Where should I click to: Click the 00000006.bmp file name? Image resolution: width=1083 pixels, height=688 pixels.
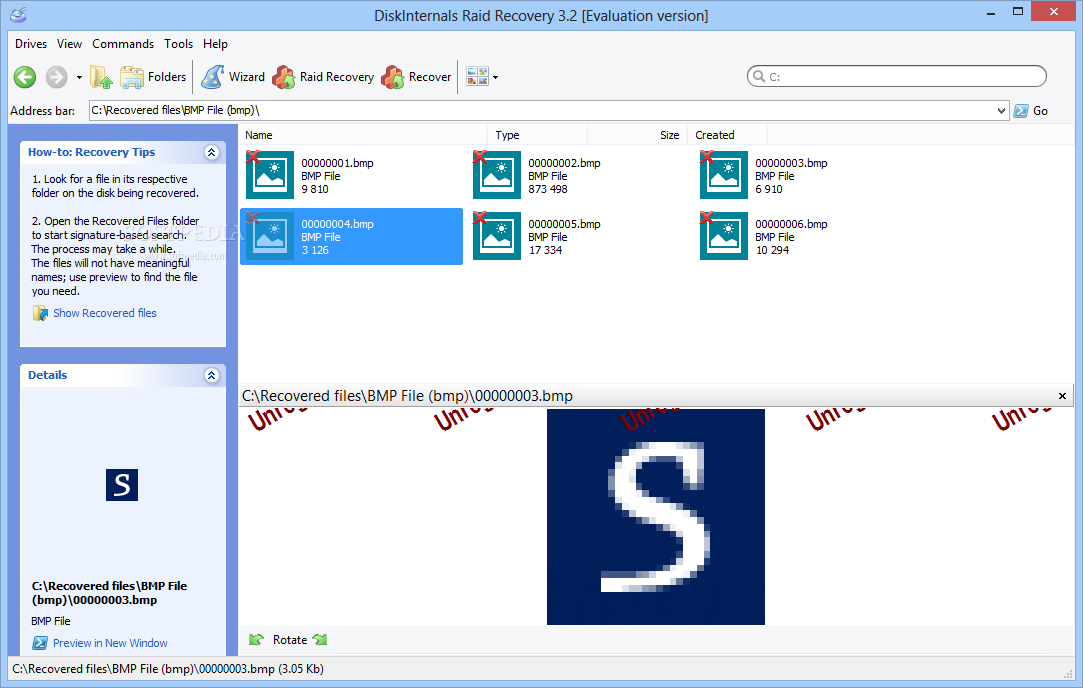point(791,224)
